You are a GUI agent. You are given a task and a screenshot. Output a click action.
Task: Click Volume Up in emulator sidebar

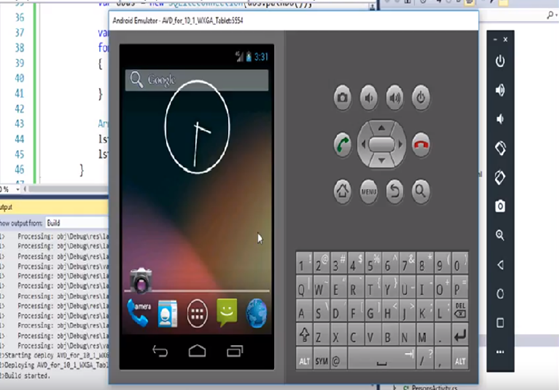coord(500,90)
